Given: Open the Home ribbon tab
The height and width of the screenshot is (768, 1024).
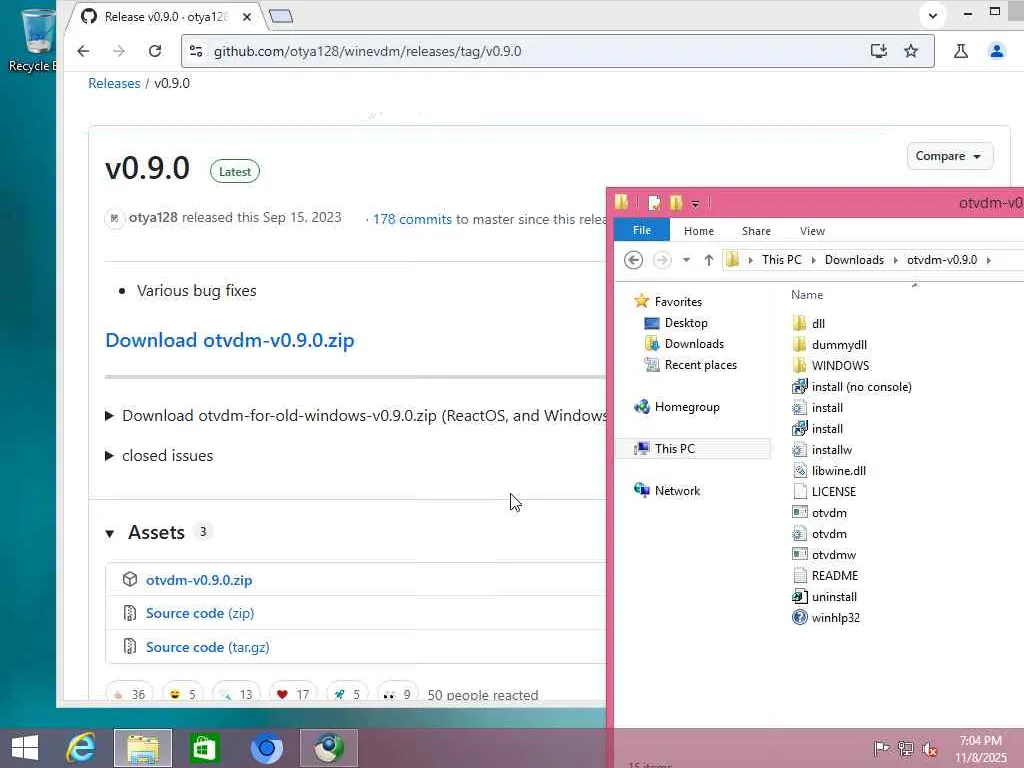Looking at the screenshot, I should [x=699, y=231].
